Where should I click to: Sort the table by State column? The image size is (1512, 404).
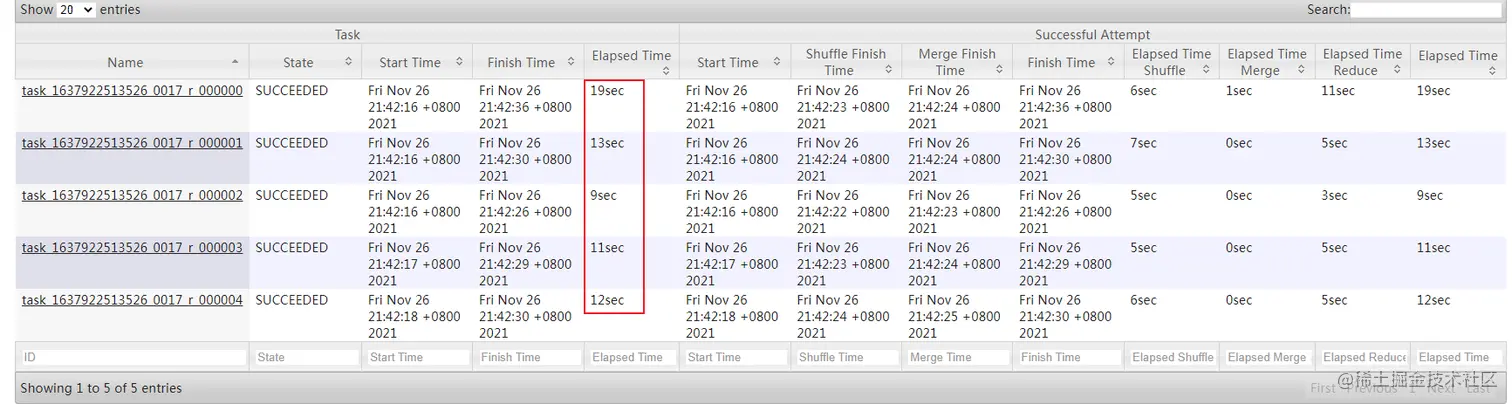coord(305,62)
